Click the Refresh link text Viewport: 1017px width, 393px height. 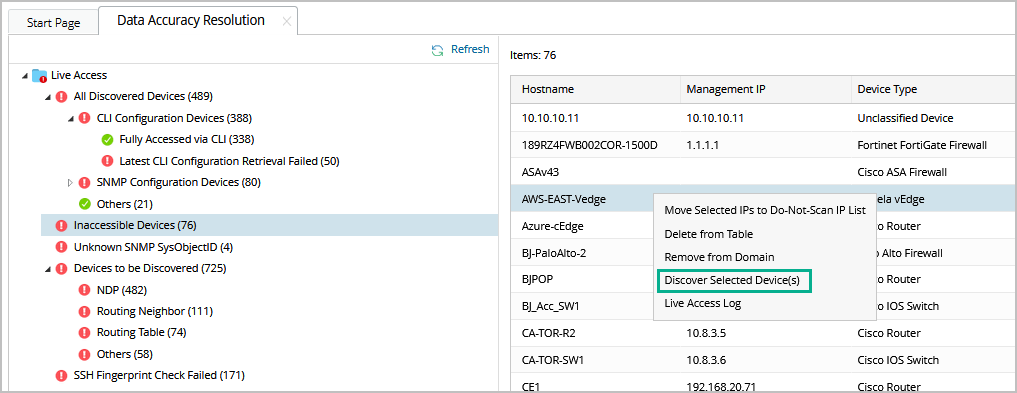pos(470,49)
